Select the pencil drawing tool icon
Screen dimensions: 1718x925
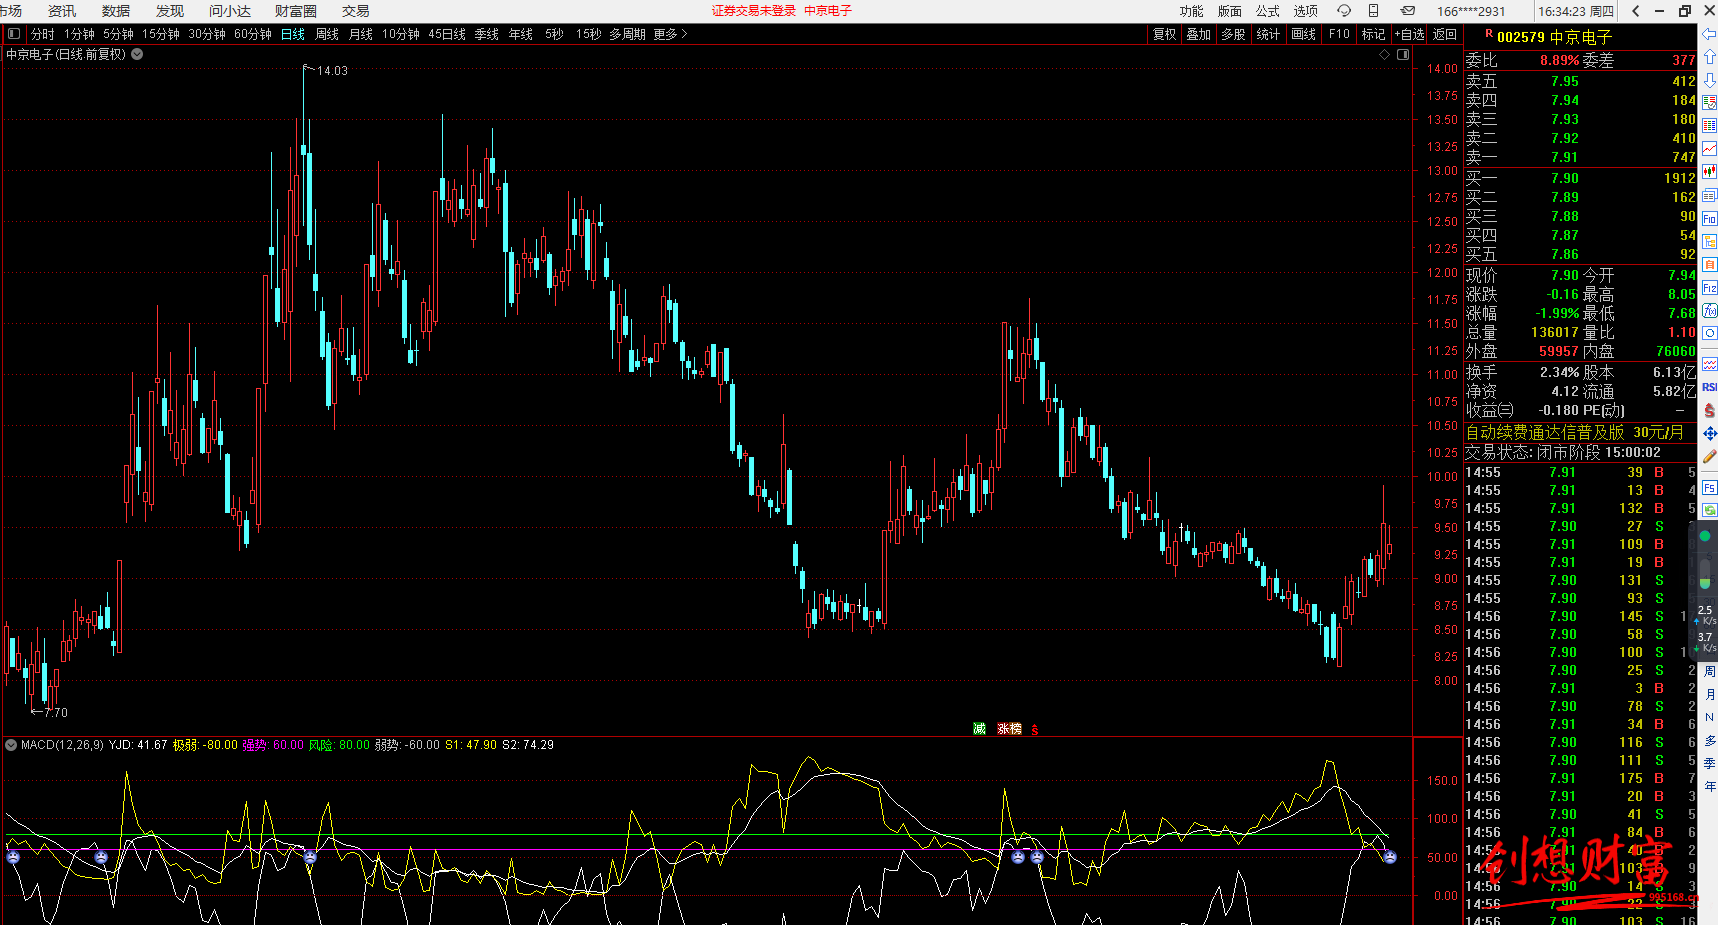(1709, 456)
